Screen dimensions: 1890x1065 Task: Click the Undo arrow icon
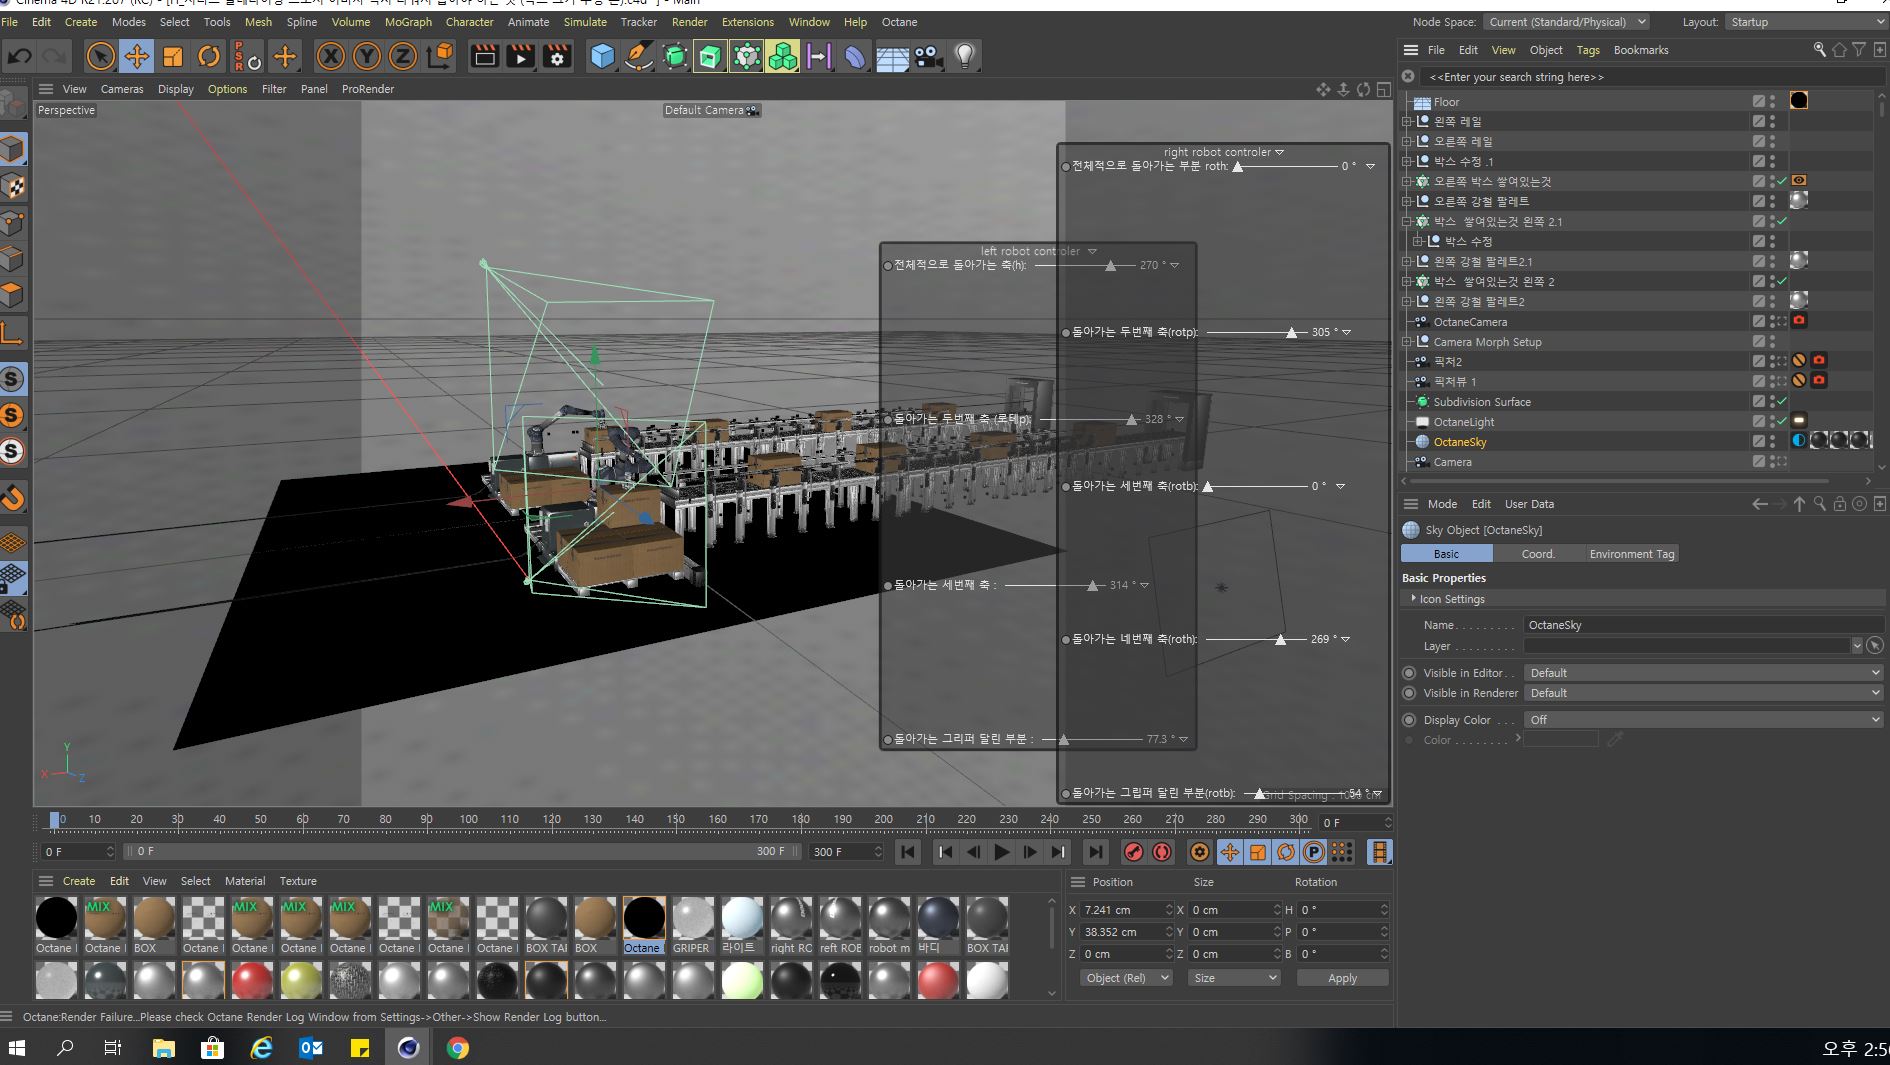tap(19, 57)
